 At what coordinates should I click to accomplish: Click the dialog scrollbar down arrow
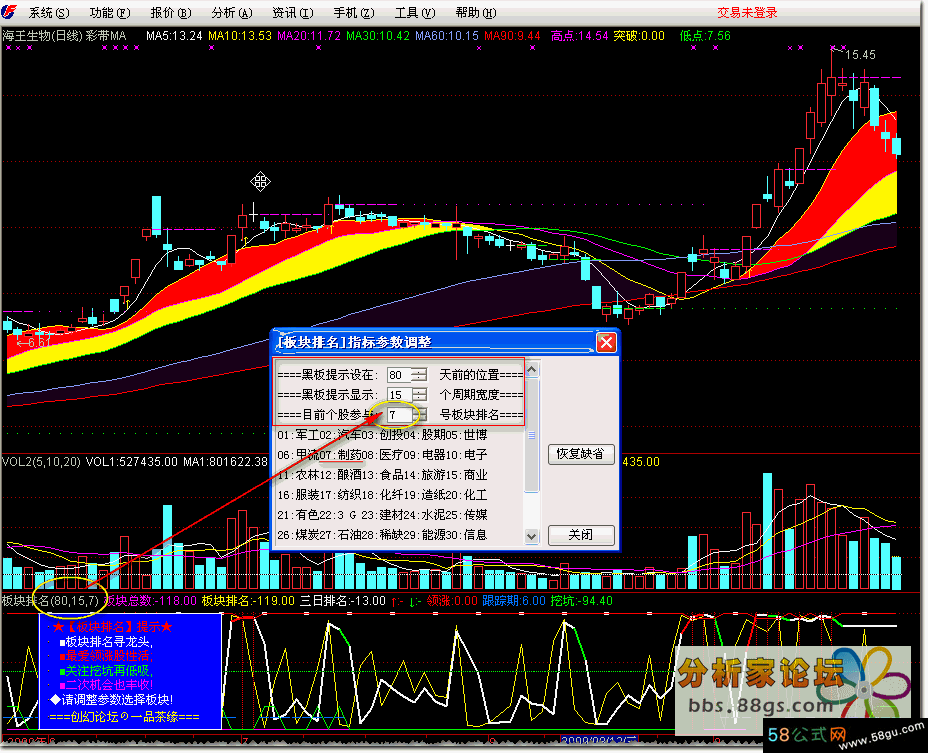pyautogui.click(x=531, y=536)
